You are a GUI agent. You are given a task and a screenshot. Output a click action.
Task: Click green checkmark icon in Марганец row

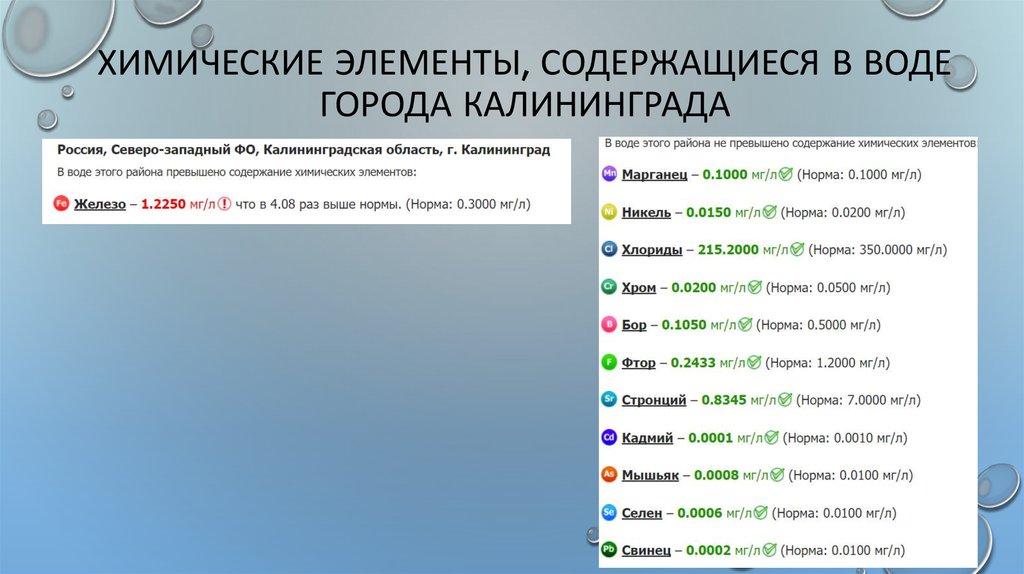tap(786, 174)
